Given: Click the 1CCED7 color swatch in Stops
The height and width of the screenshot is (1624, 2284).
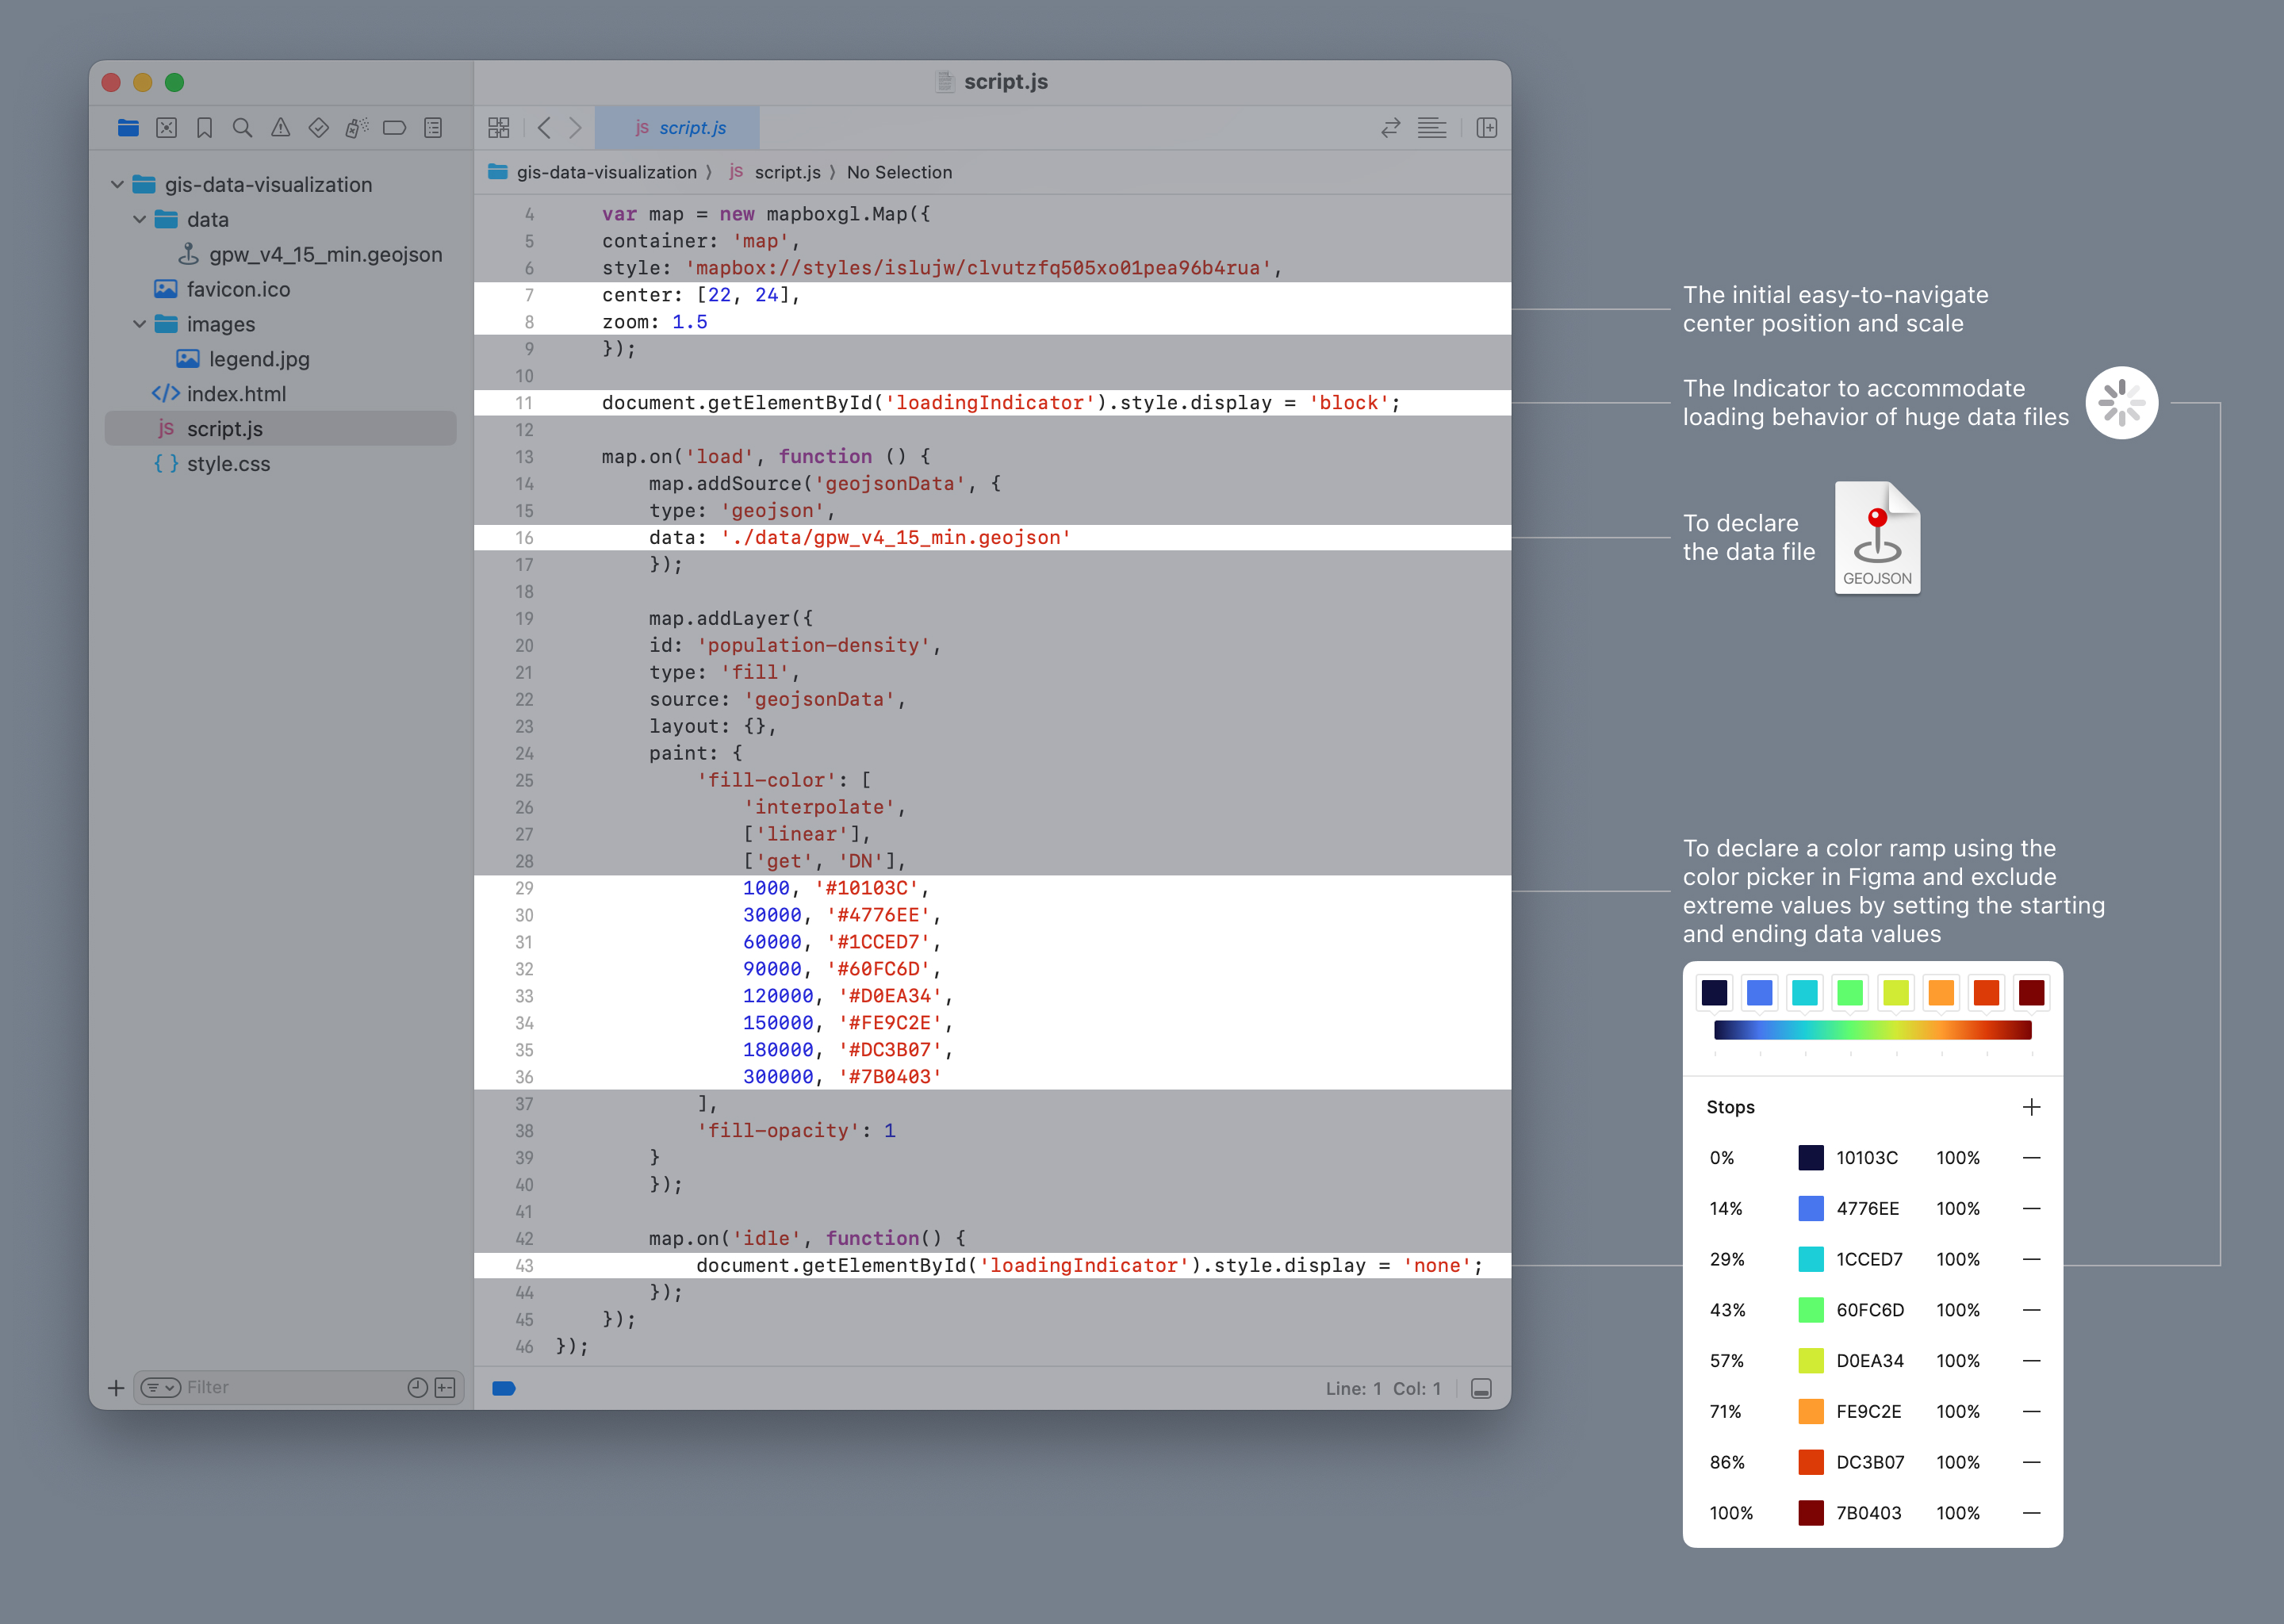Looking at the screenshot, I should (1811, 1259).
